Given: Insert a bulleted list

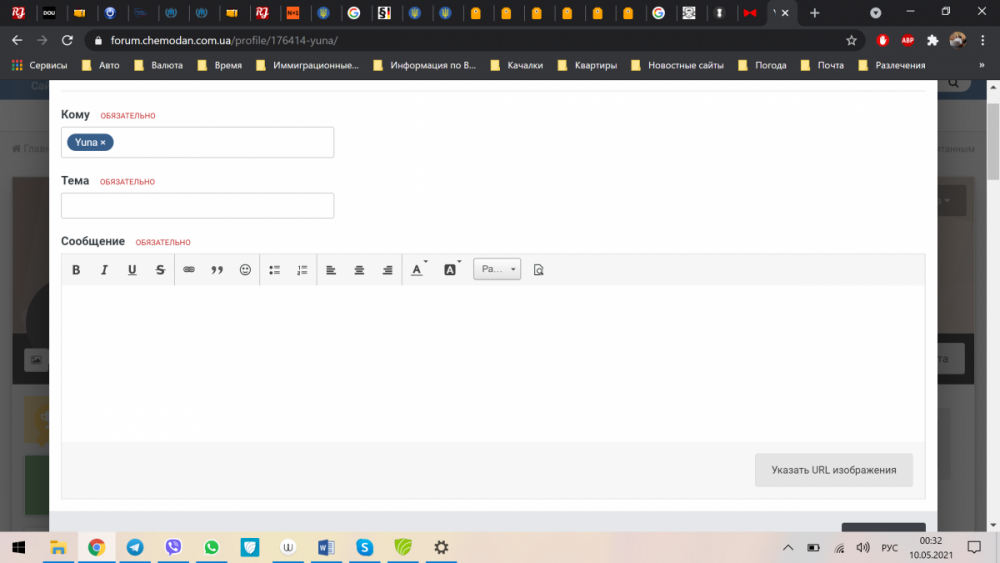Looking at the screenshot, I should pyautogui.click(x=274, y=270).
